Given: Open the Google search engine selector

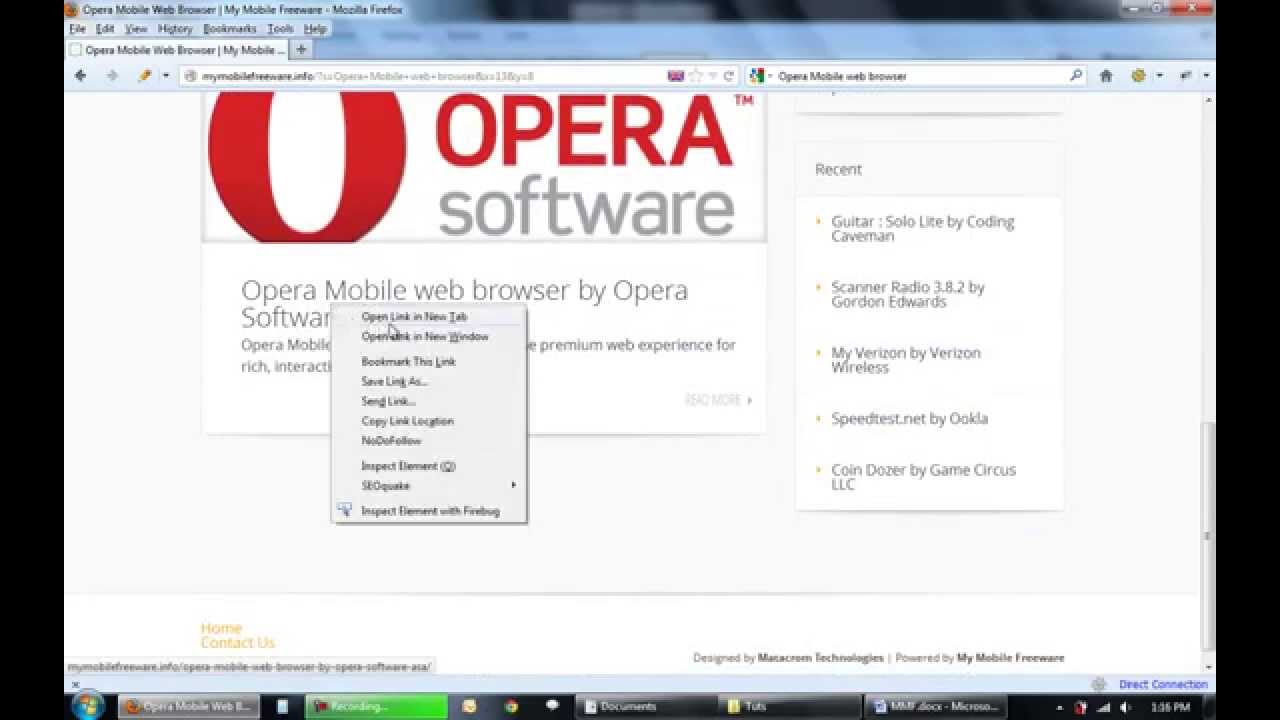Looking at the screenshot, I should pyautogui.click(x=759, y=76).
